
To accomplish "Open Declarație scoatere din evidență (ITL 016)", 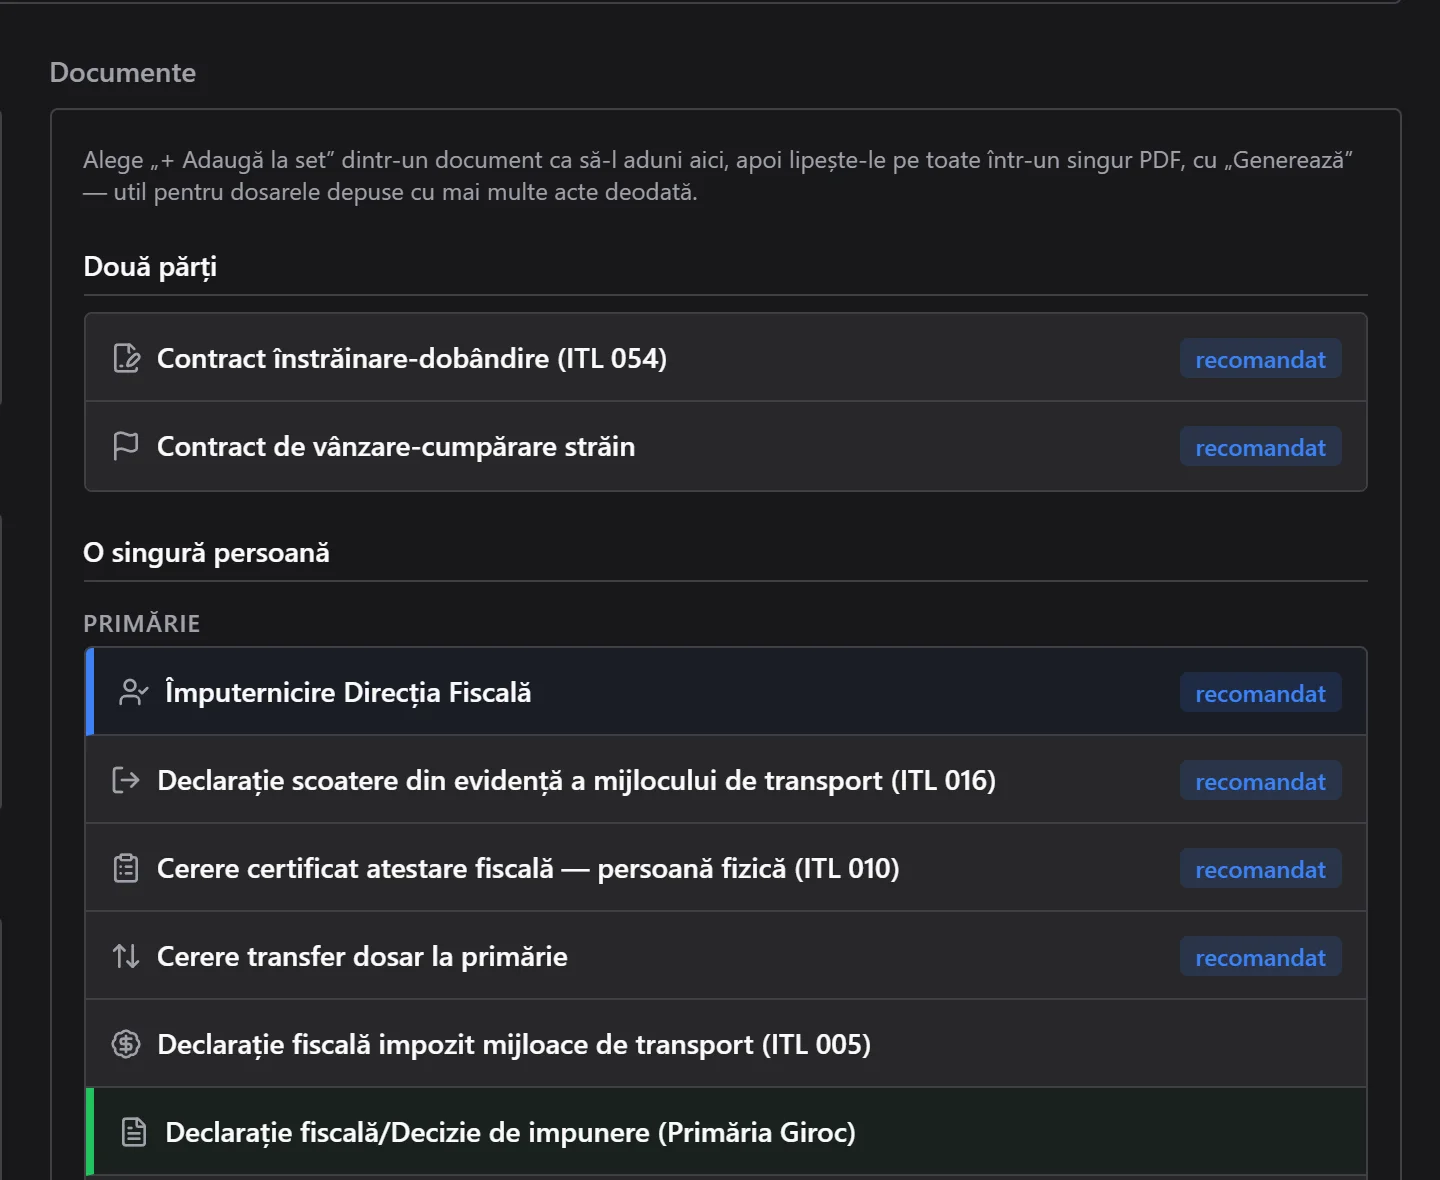I will [726, 780].
